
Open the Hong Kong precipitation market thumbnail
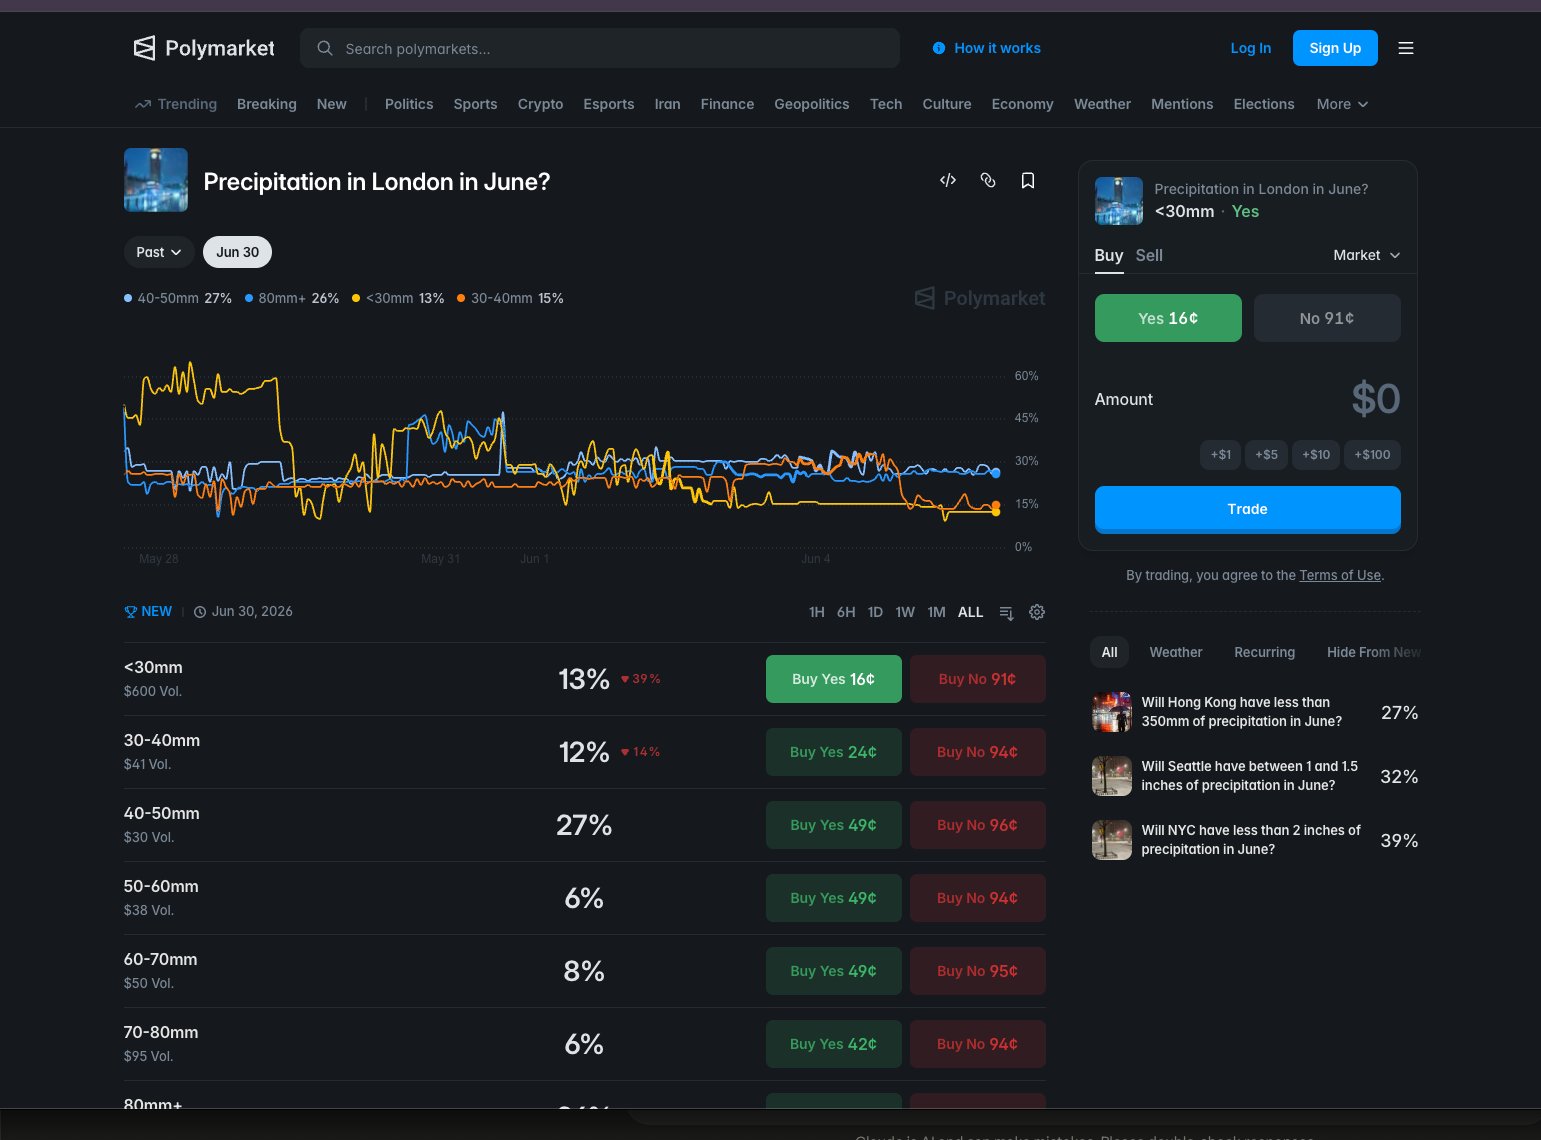point(1112,712)
